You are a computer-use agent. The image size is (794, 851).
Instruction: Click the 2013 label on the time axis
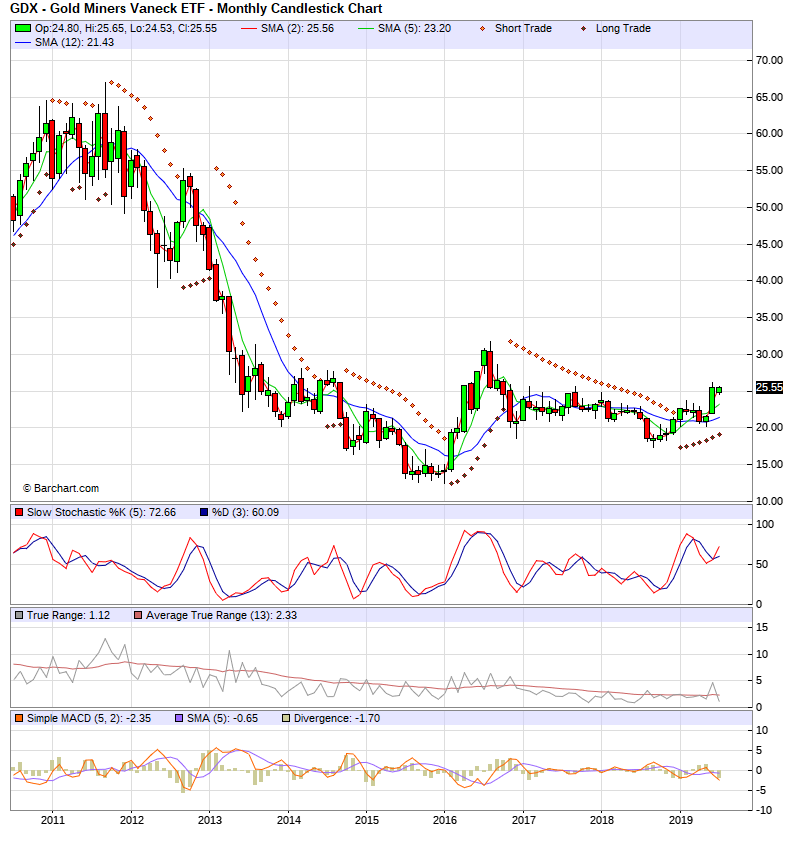point(209,820)
